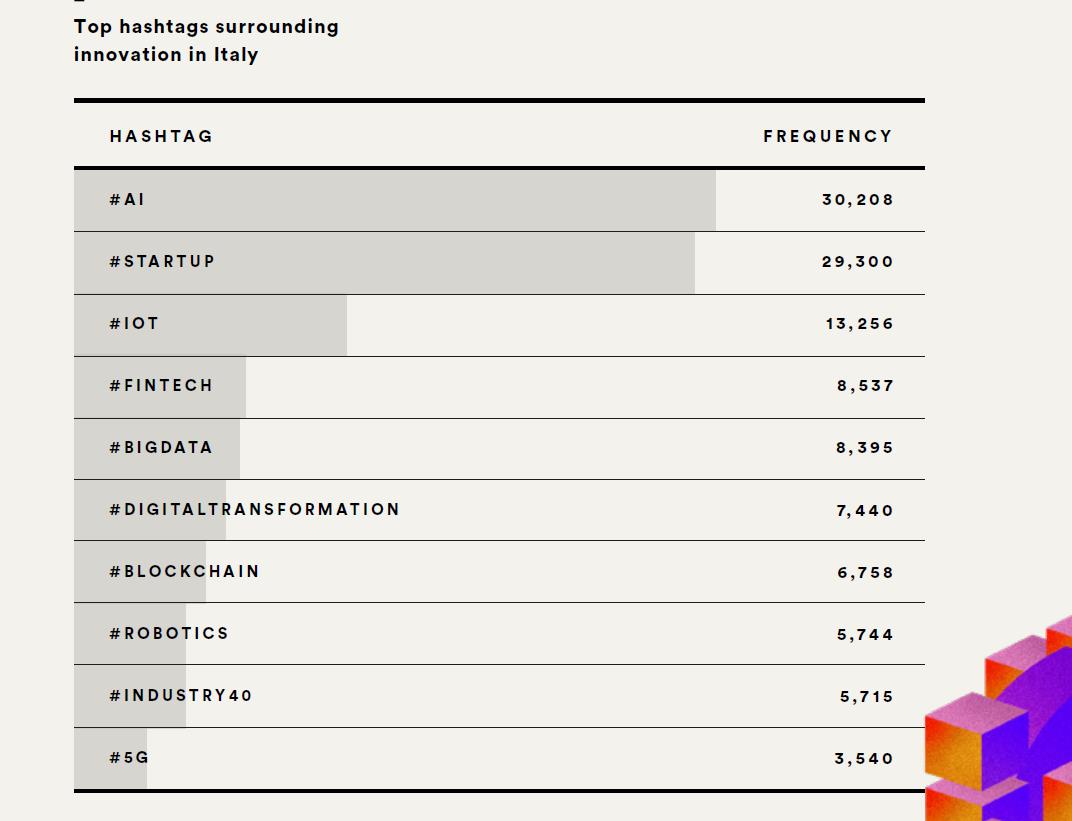
Task: Click the 30,208 frequency value
Action: click(857, 200)
